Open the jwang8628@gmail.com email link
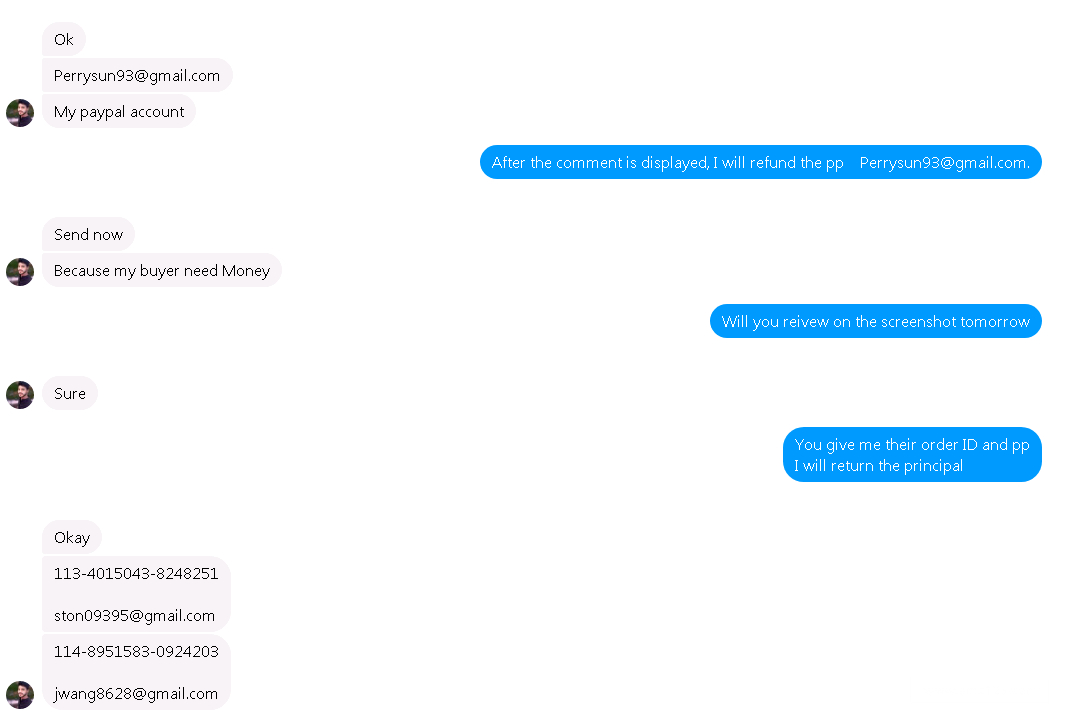 point(136,694)
